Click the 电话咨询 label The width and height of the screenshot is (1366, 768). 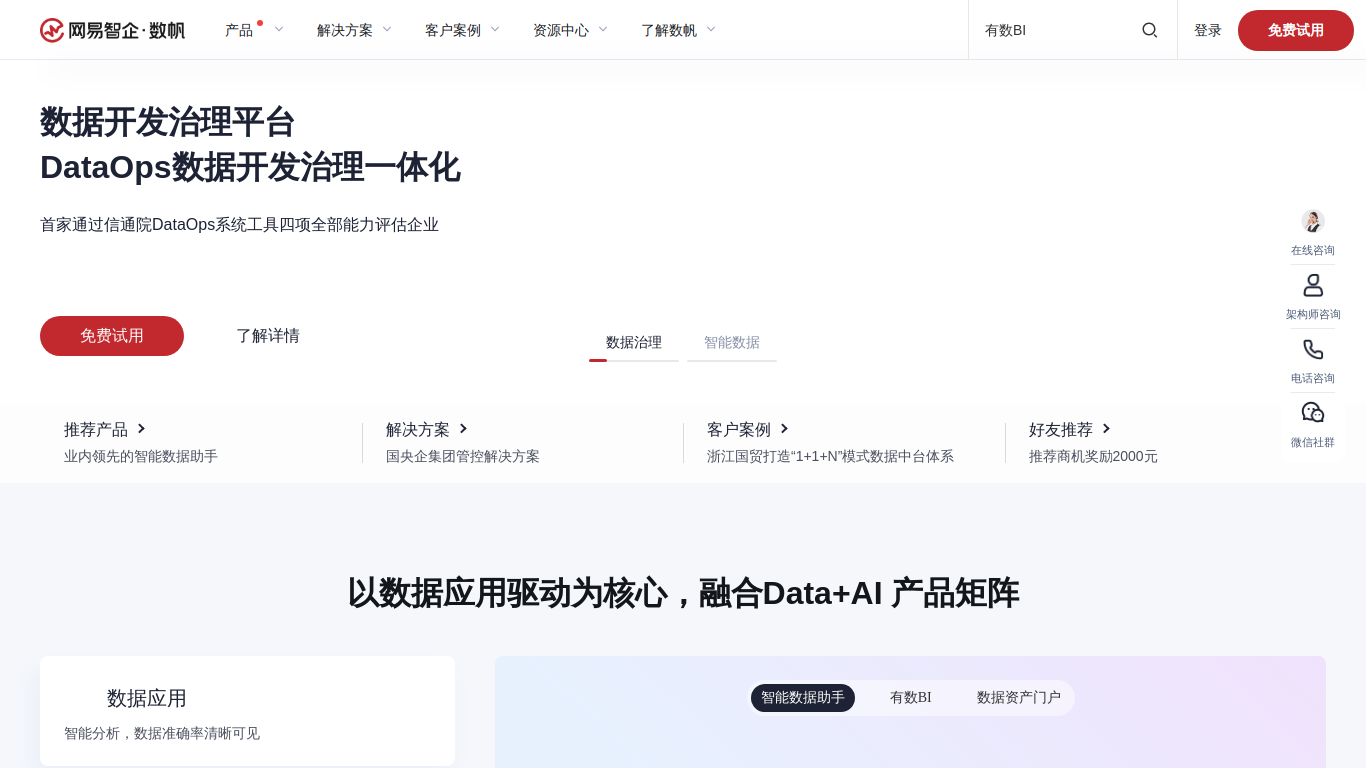coord(1313,378)
